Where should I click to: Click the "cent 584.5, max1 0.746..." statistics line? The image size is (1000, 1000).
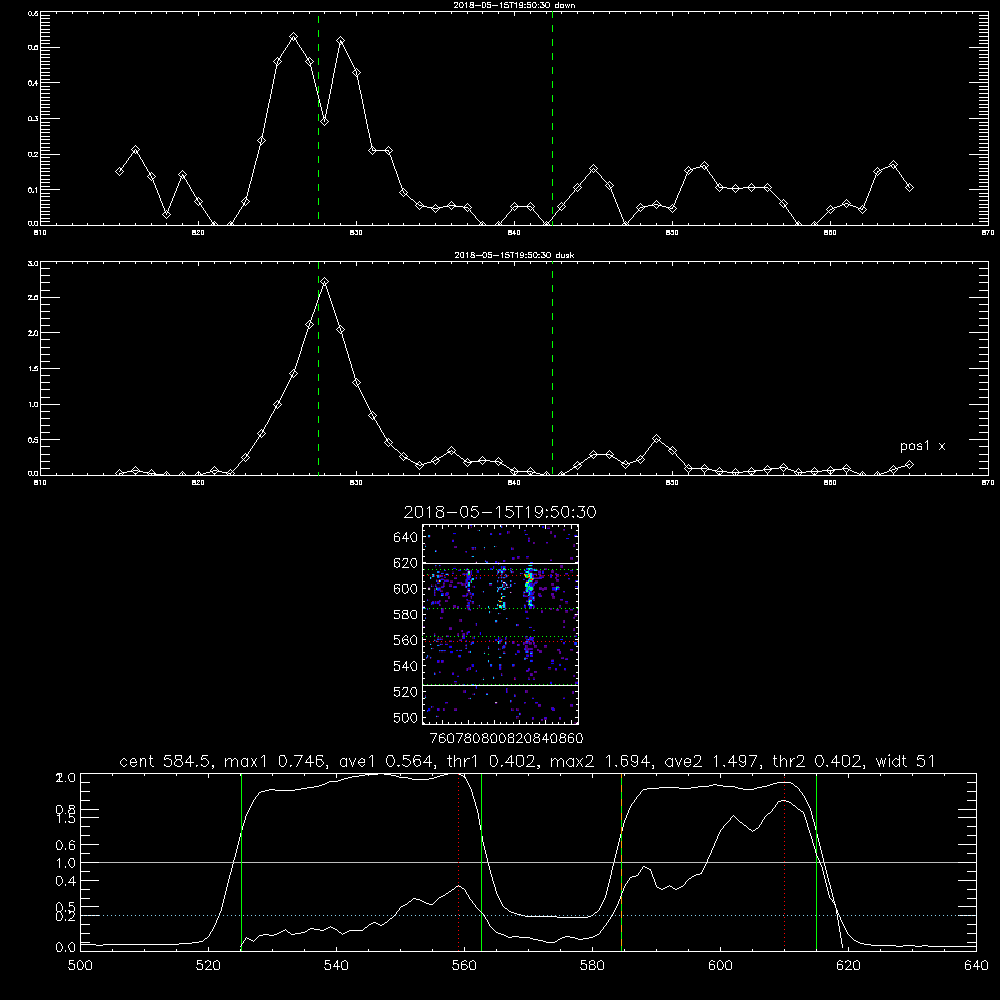pyautogui.click(x=527, y=761)
